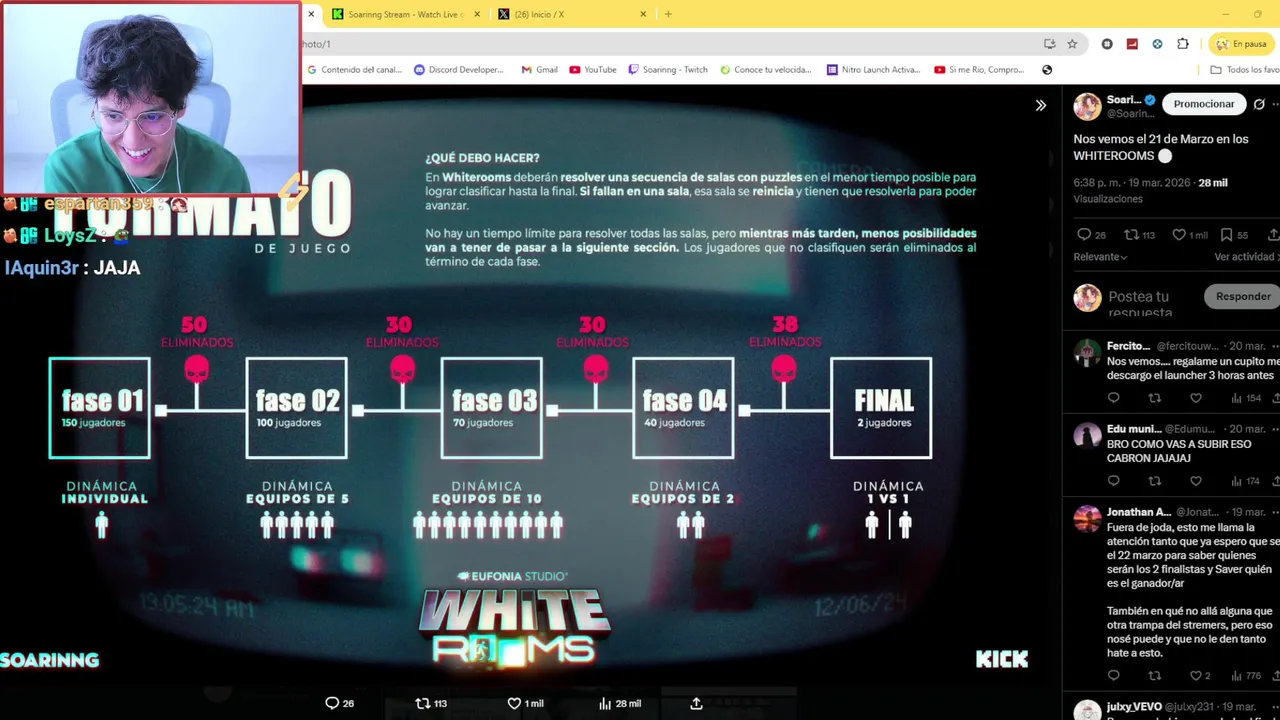Reply to Jonathan A's comment
Viewport: 1280px width, 720px height.
[x=1113, y=676]
